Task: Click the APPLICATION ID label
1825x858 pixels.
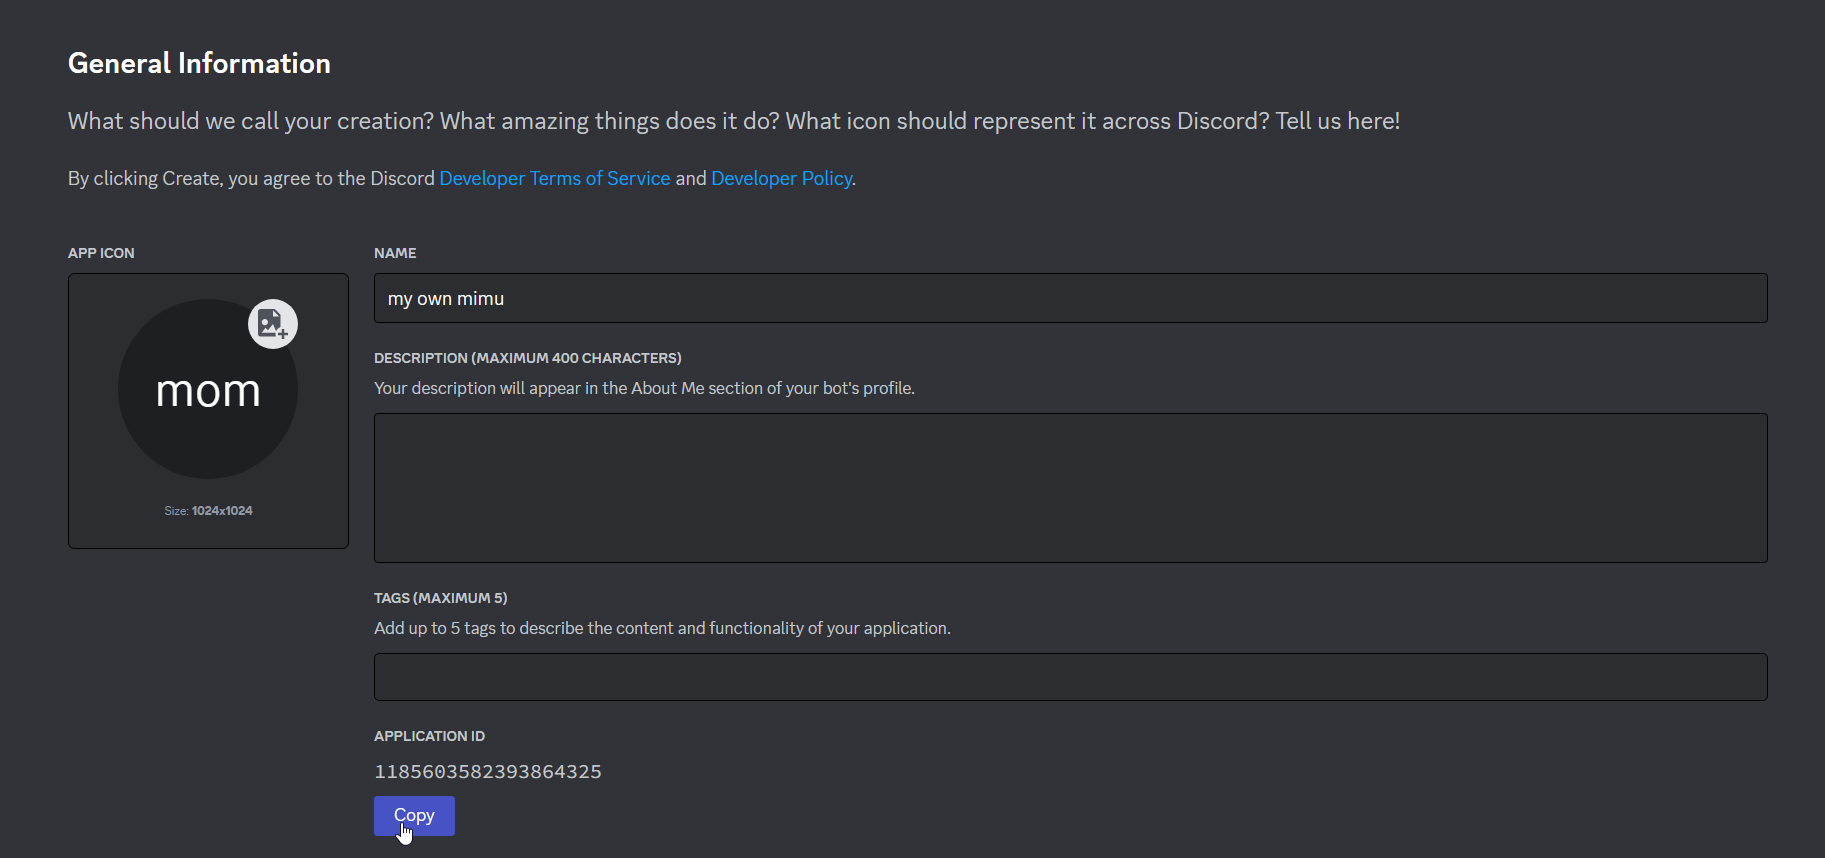Action: (x=429, y=736)
